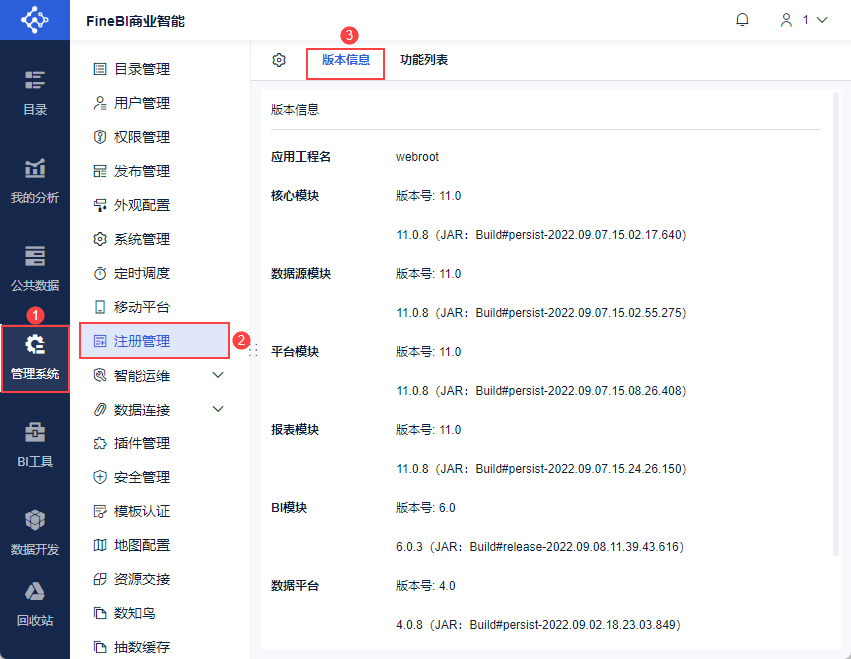Select 资源交接 text label
This screenshot has width=851, height=659.
pyautogui.click(x=142, y=579)
